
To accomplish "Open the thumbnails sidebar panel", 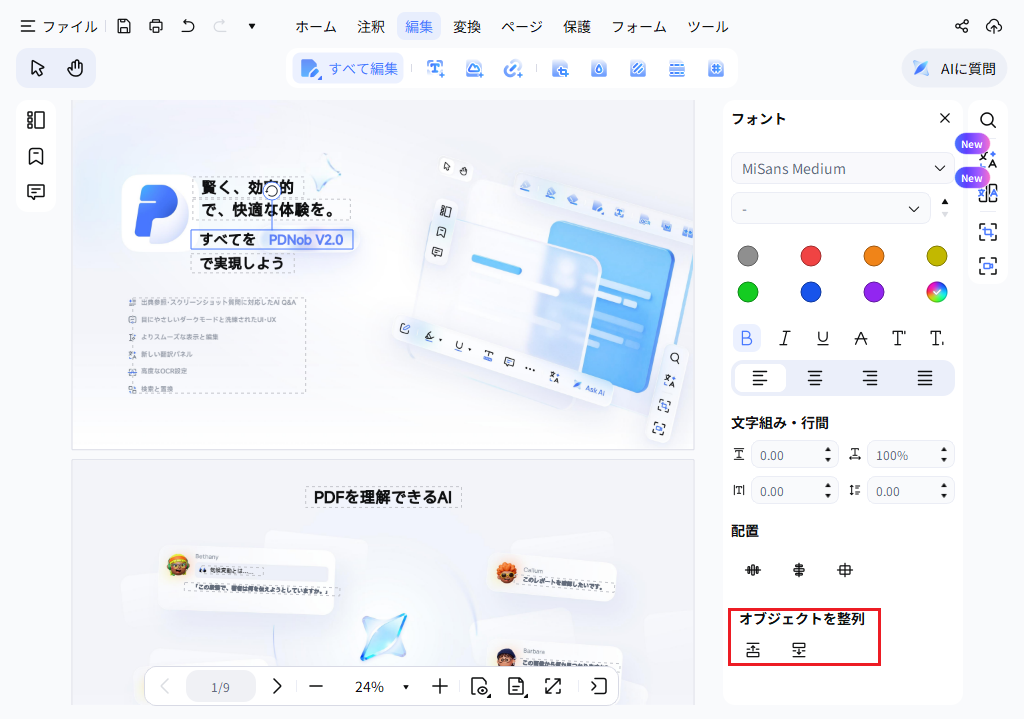I will pyautogui.click(x=36, y=120).
